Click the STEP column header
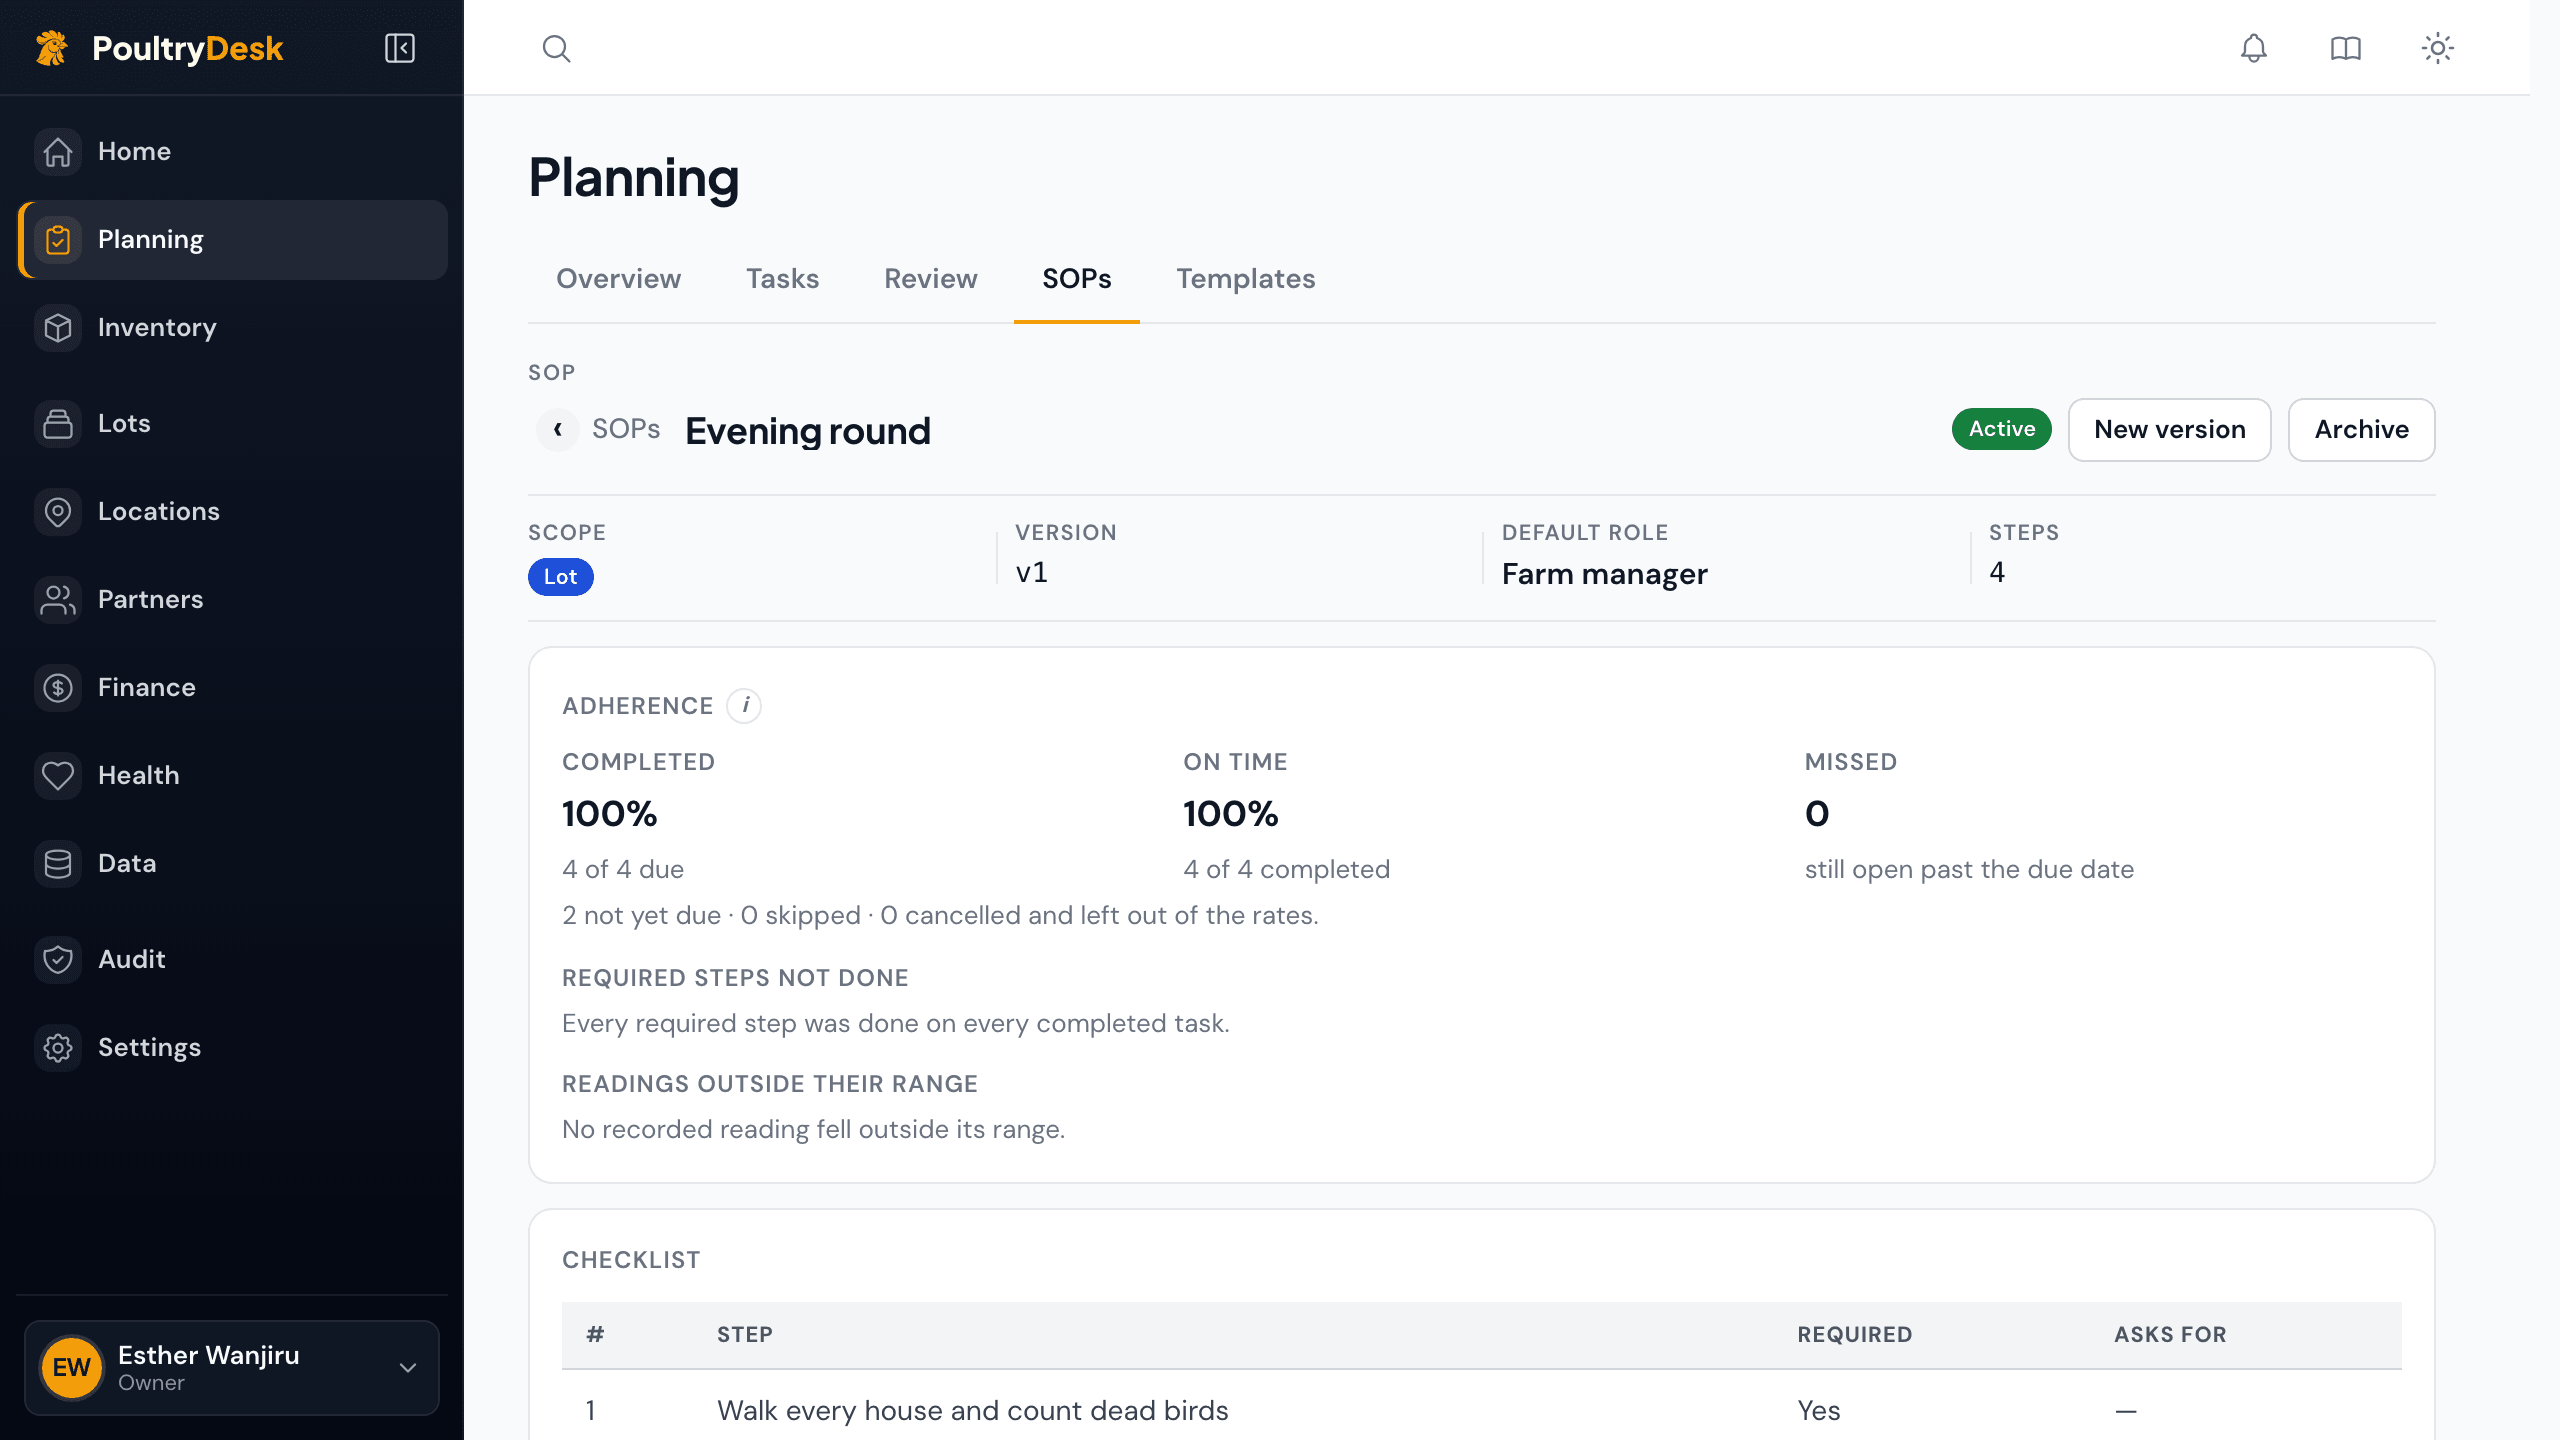This screenshot has height=1440, width=2560. tap(744, 1335)
